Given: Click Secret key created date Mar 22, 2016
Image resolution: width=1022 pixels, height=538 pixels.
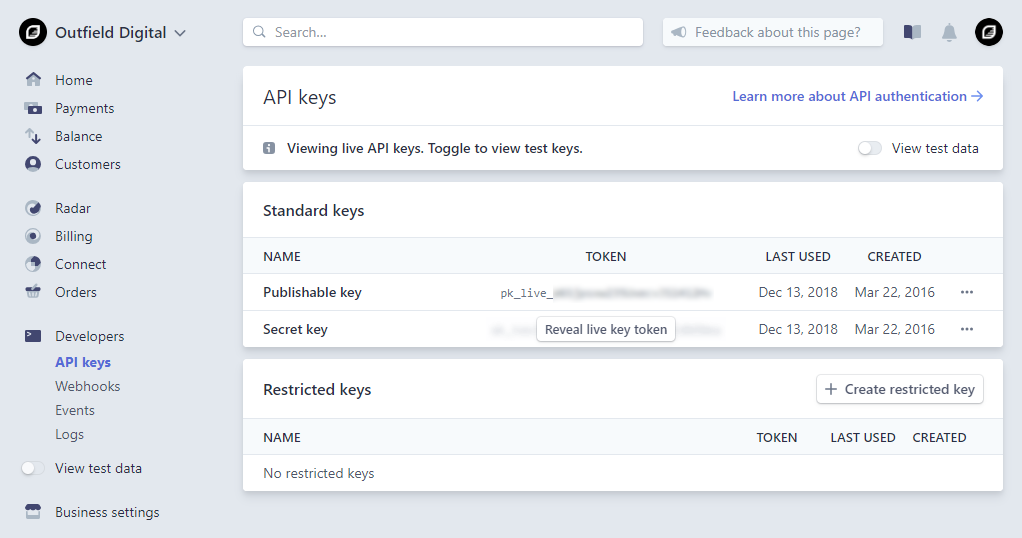Looking at the screenshot, I should (894, 329).
